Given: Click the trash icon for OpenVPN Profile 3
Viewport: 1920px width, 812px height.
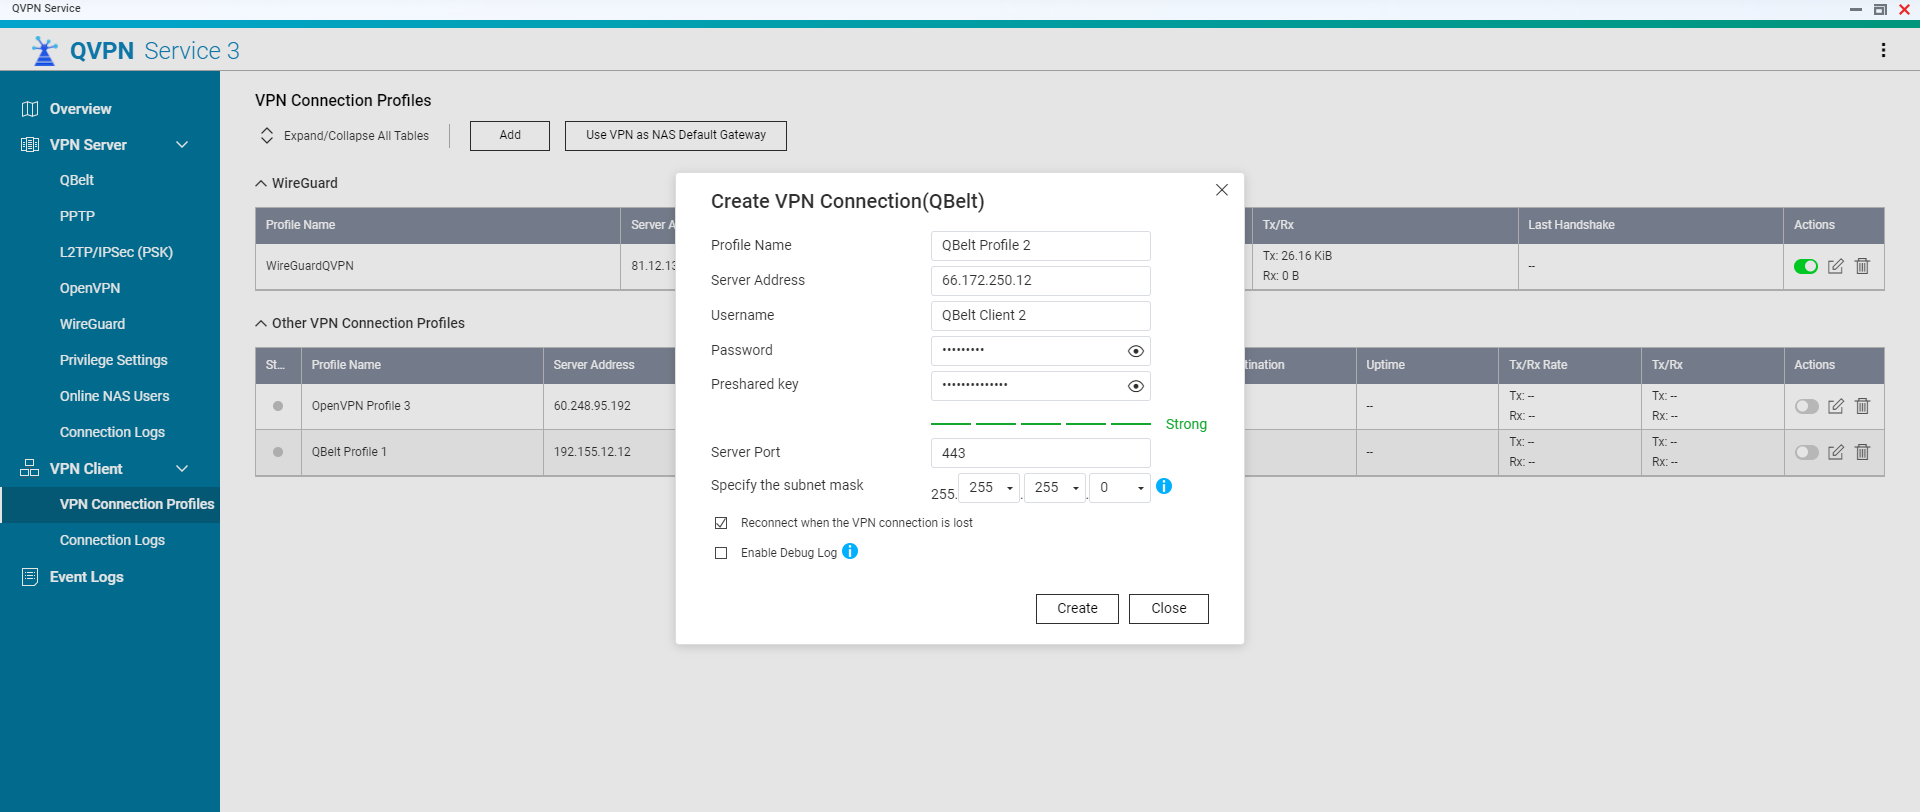Looking at the screenshot, I should coord(1862,406).
